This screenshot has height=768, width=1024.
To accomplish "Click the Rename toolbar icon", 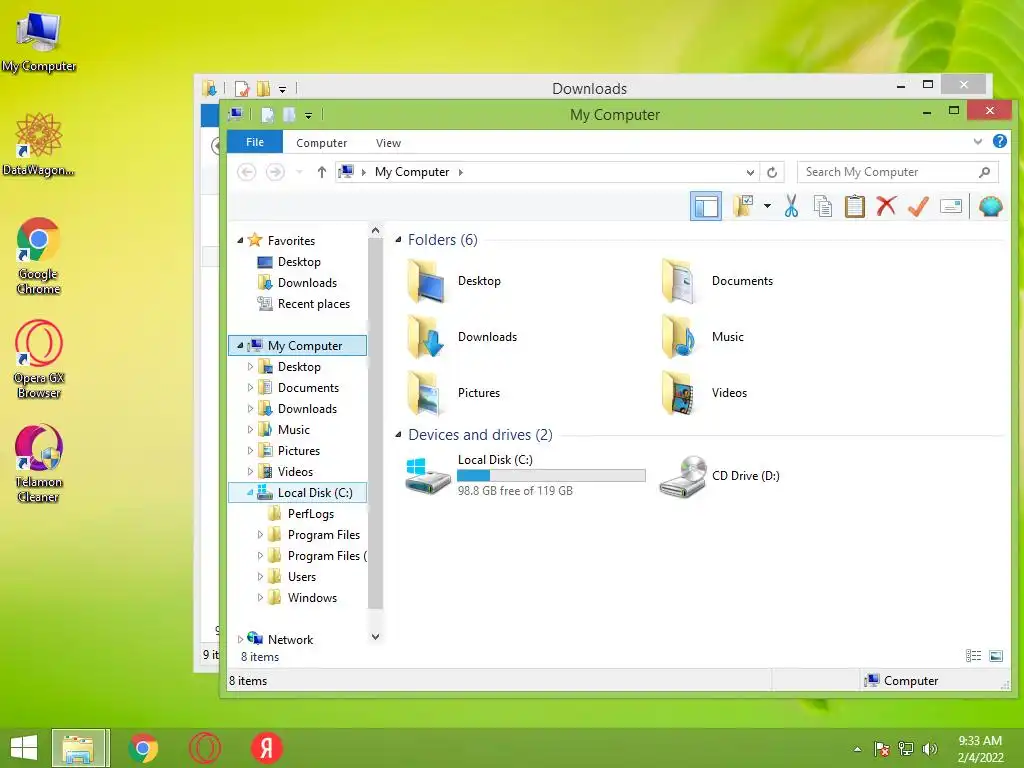I will [x=951, y=207].
